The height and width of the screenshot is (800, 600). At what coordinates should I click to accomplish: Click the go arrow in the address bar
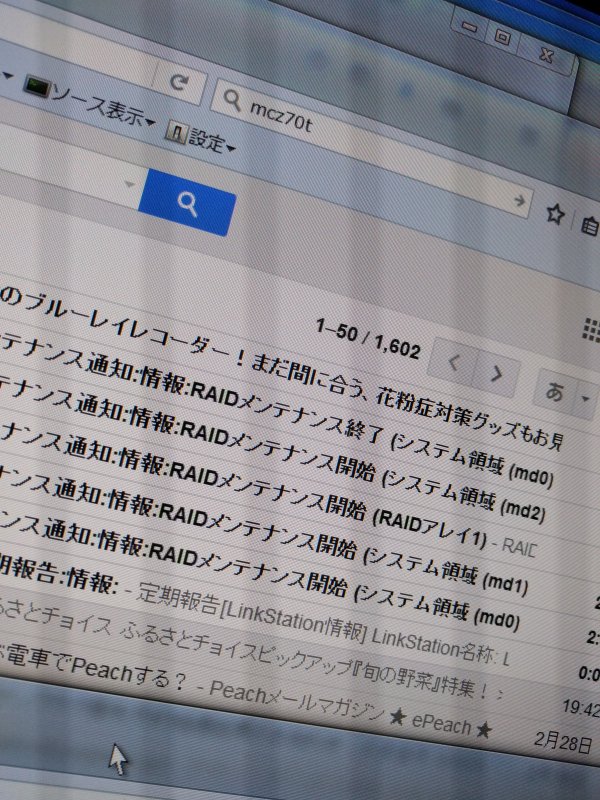(519, 201)
